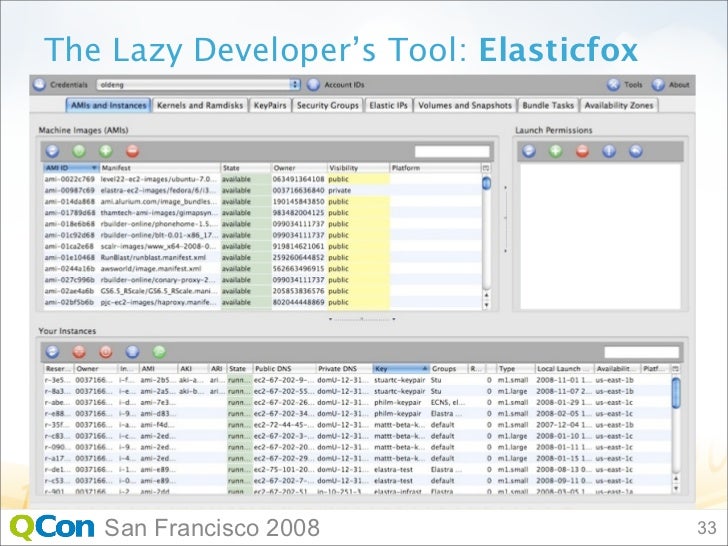Viewport: 728px width, 546px height.
Task: Sort instances by Private DNS column
Action: [344, 369]
